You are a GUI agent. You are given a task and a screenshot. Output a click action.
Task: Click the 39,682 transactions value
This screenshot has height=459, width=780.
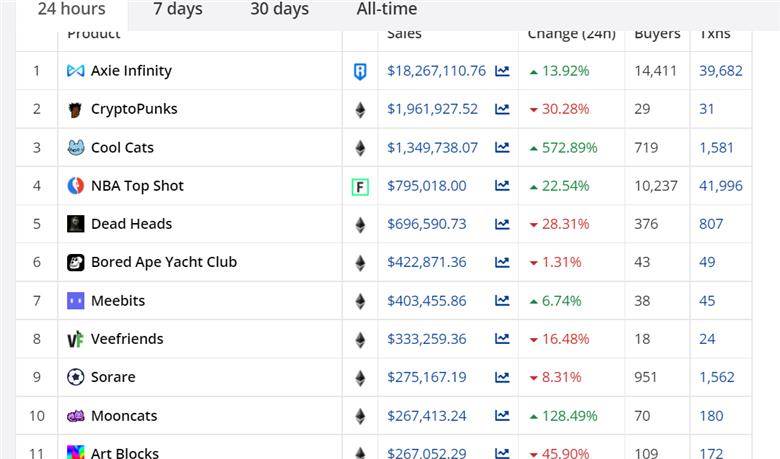(x=721, y=71)
